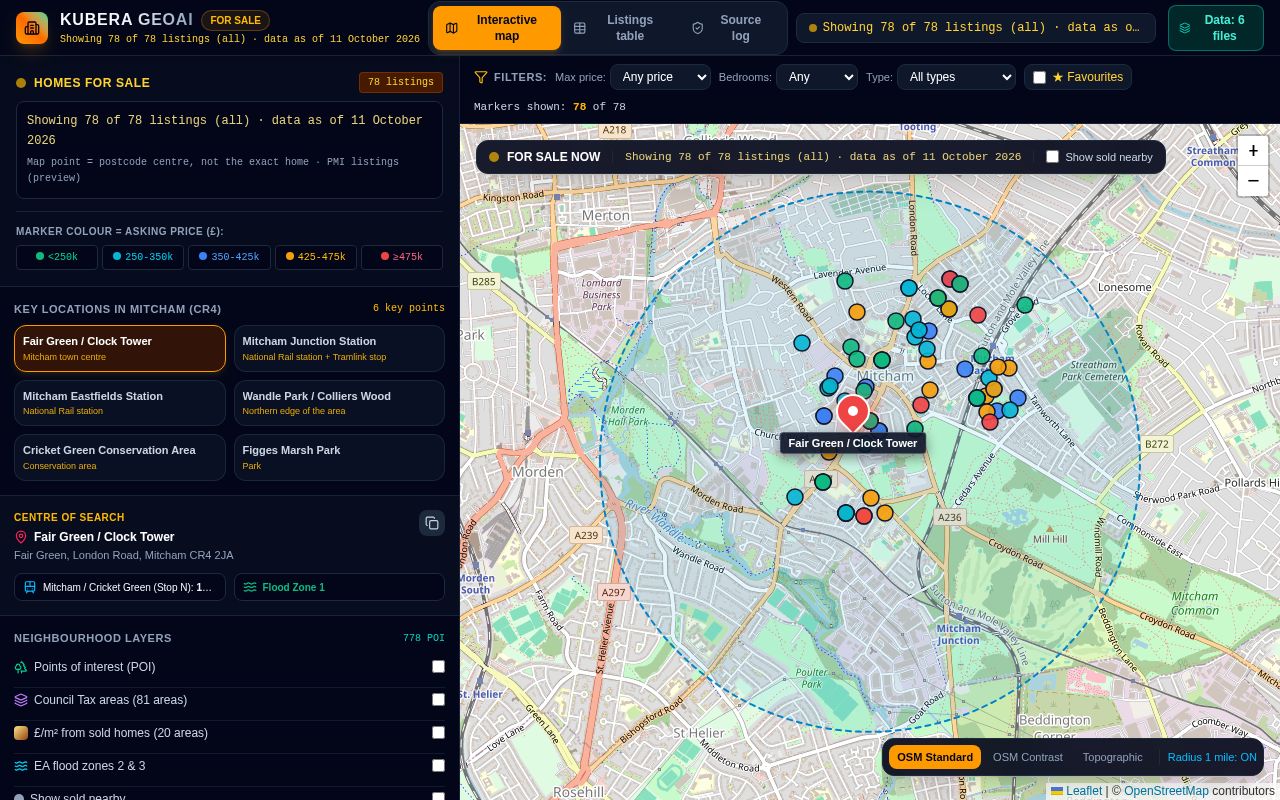Enable Points of interest (POI) layer
The image size is (1280, 800).
[438, 667]
